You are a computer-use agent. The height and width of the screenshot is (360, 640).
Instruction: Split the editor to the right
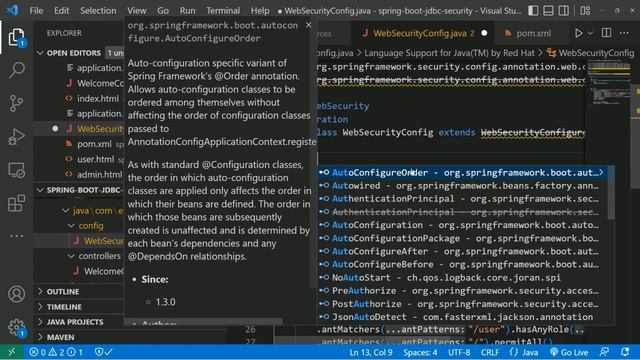[606, 33]
